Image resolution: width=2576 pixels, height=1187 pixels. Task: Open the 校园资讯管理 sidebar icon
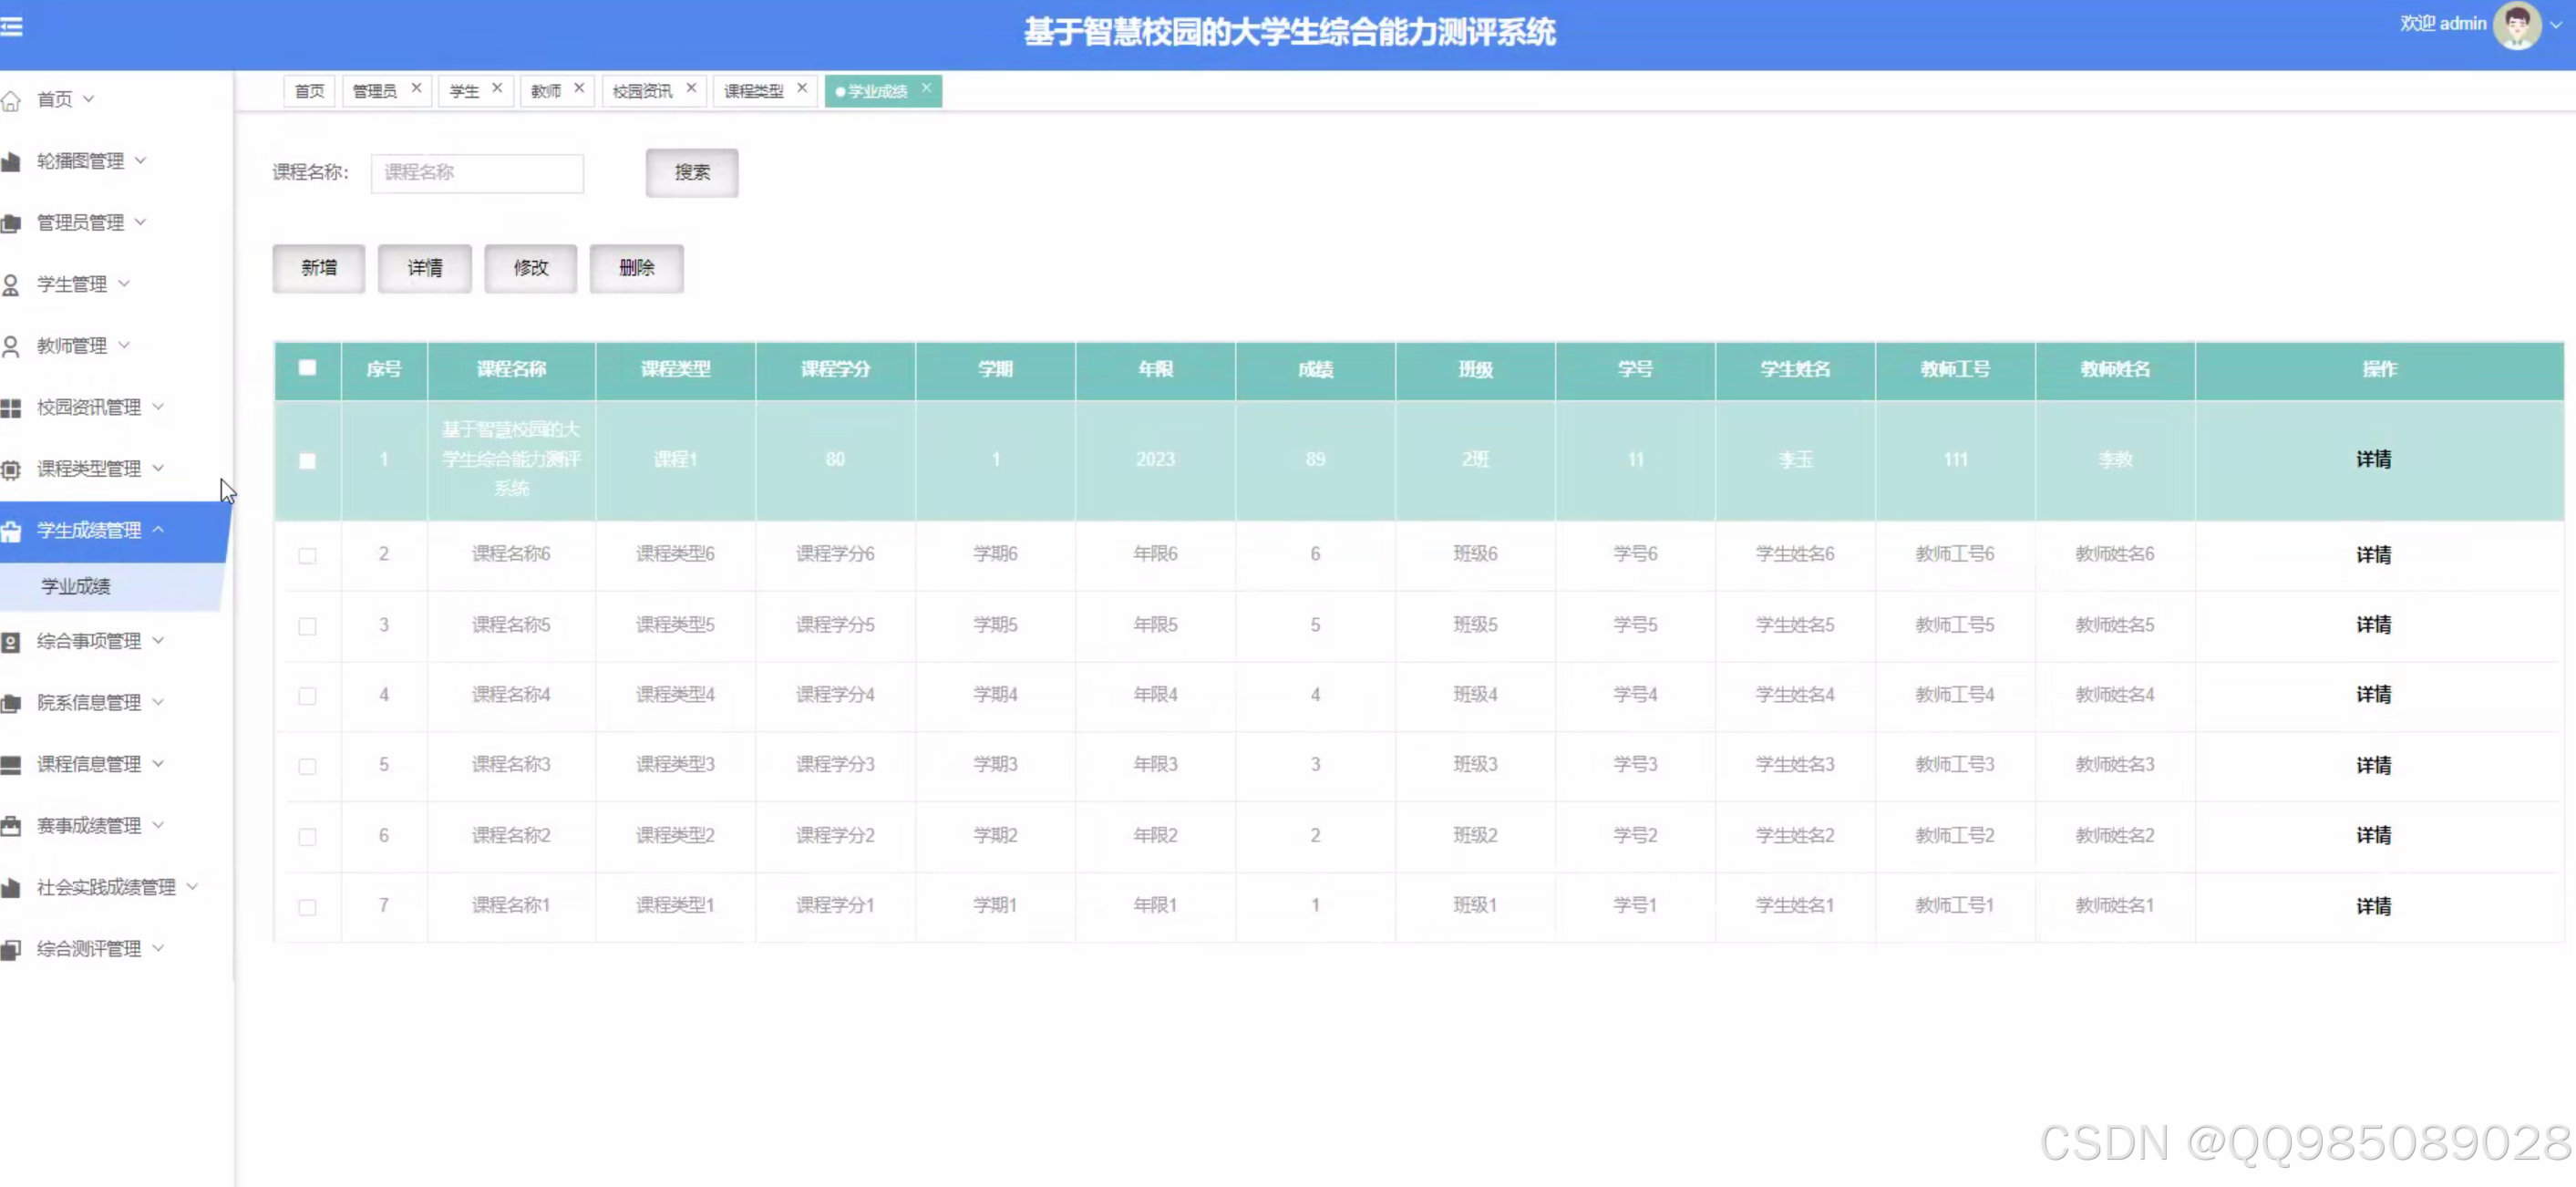point(13,406)
